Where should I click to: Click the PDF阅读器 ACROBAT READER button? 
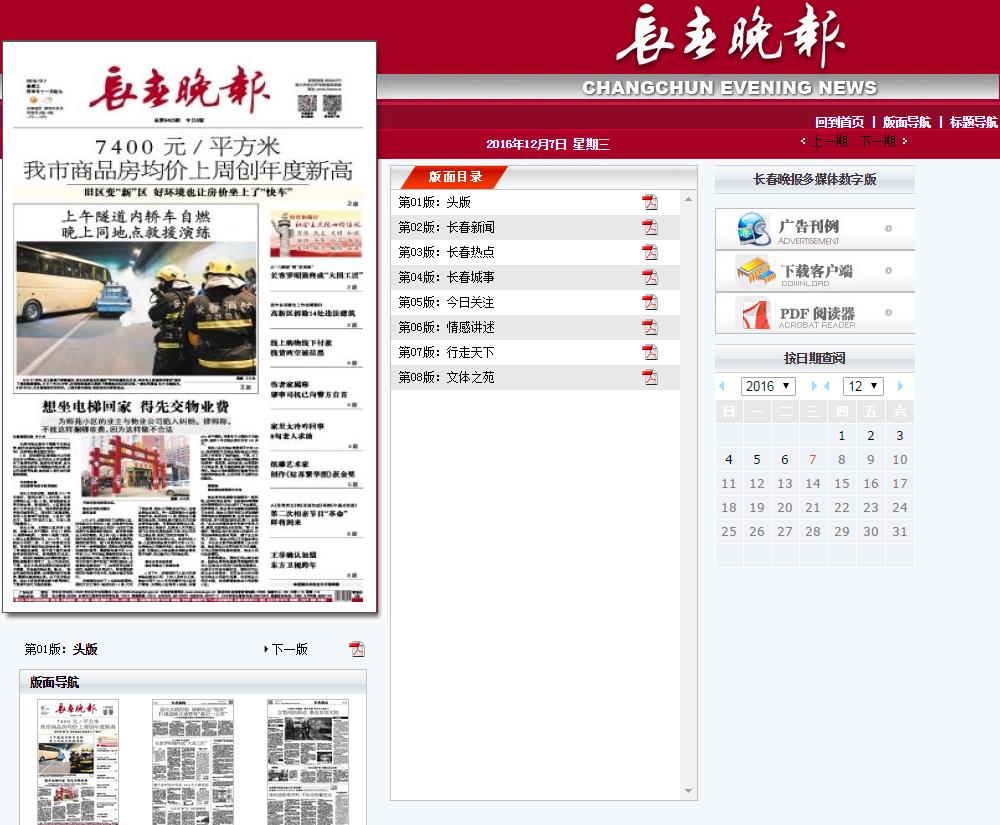(815, 313)
